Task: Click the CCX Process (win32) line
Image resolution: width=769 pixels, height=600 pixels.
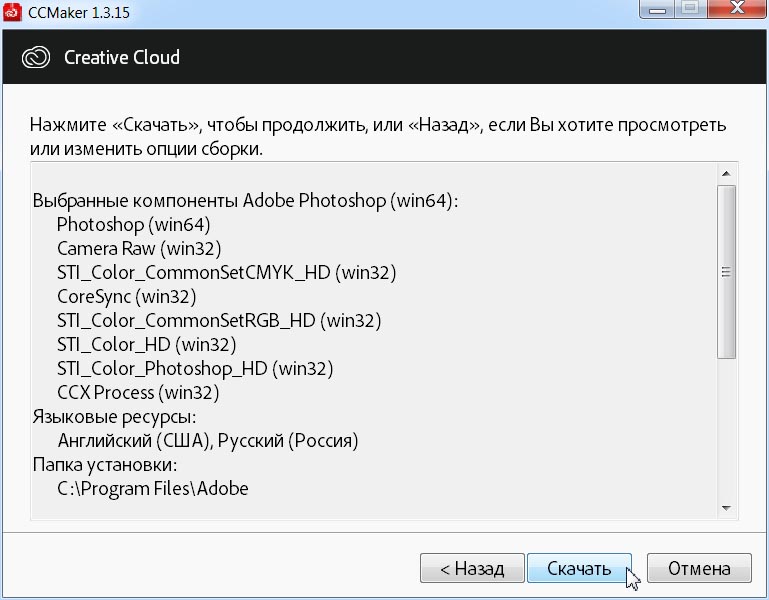Action: (x=138, y=392)
